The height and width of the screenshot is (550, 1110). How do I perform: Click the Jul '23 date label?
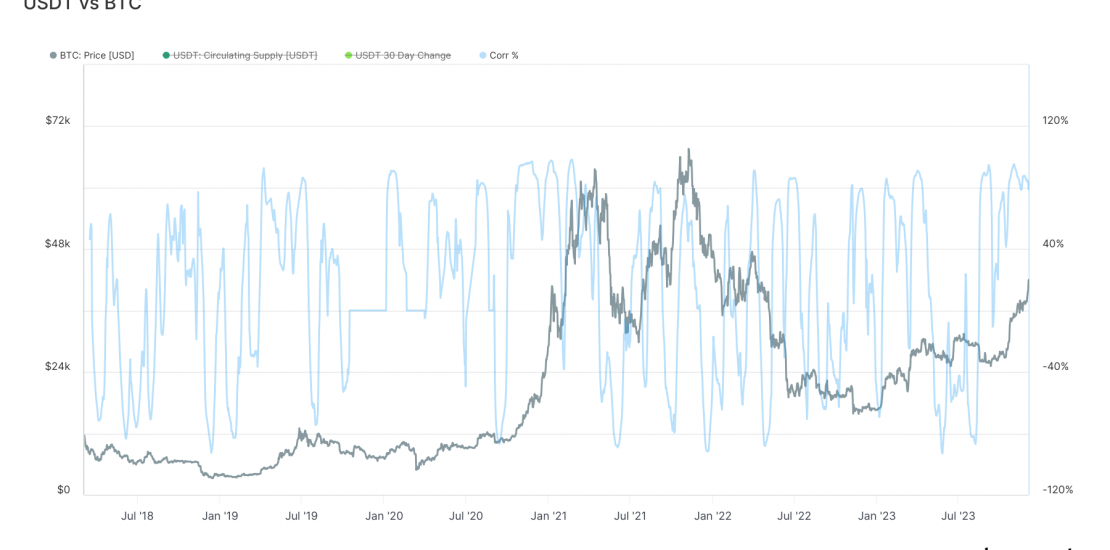click(x=958, y=516)
